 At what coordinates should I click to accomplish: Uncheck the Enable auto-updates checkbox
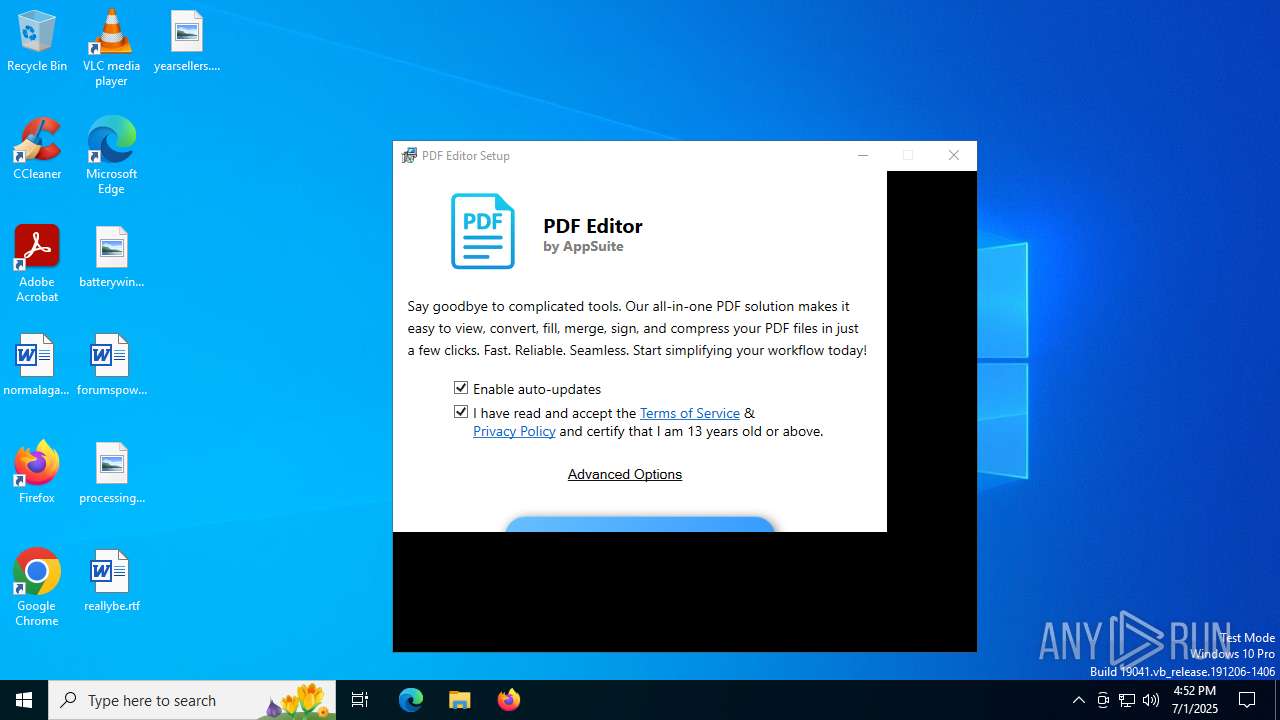461,388
